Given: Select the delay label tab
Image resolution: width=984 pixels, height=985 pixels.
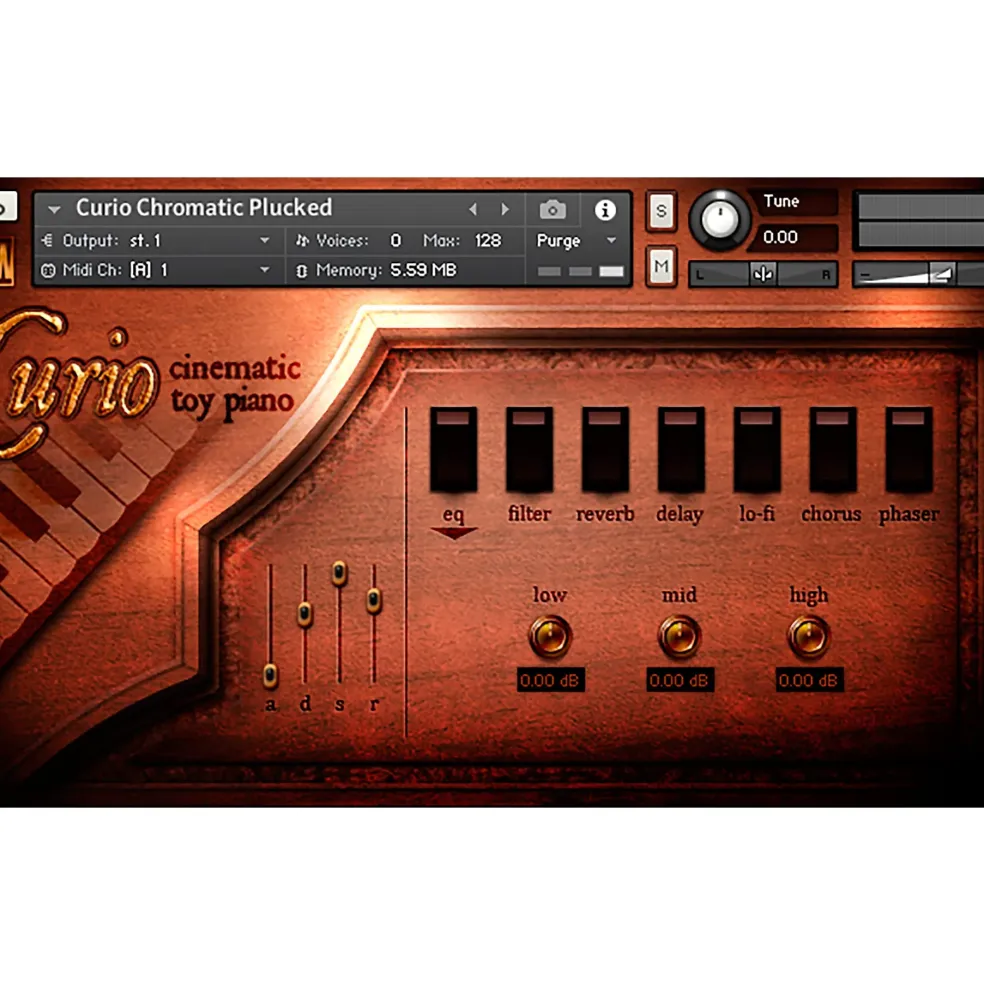Looking at the screenshot, I should click(679, 514).
